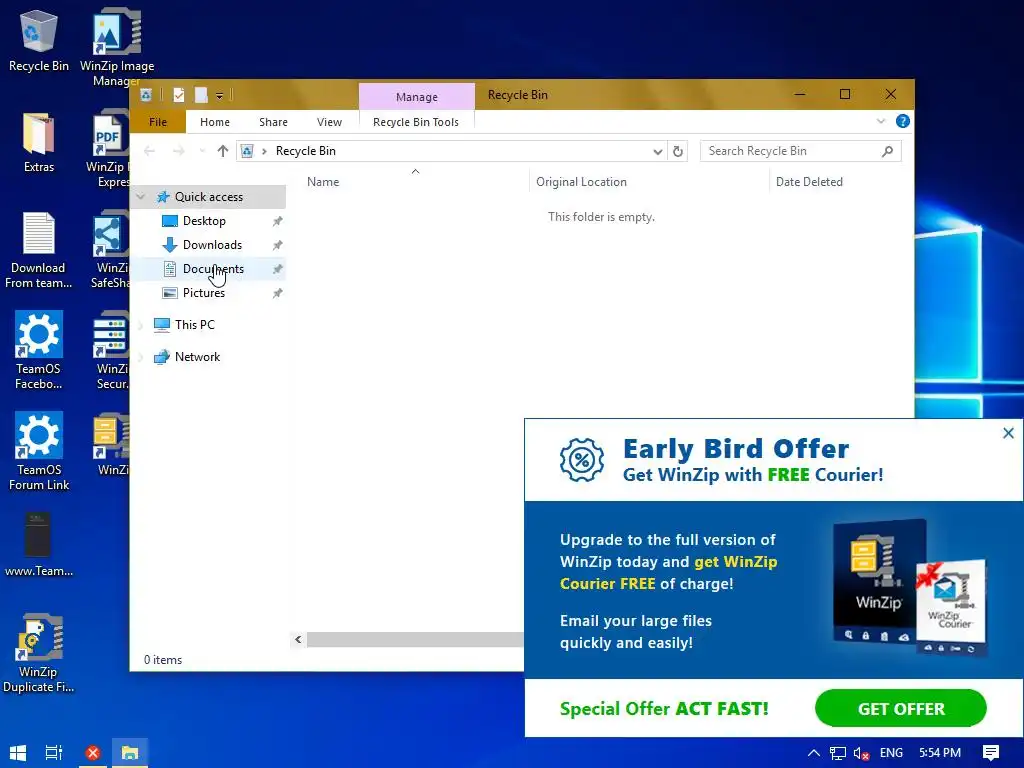
Task: Select Desktop in the navigation pane
Action: click(204, 221)
